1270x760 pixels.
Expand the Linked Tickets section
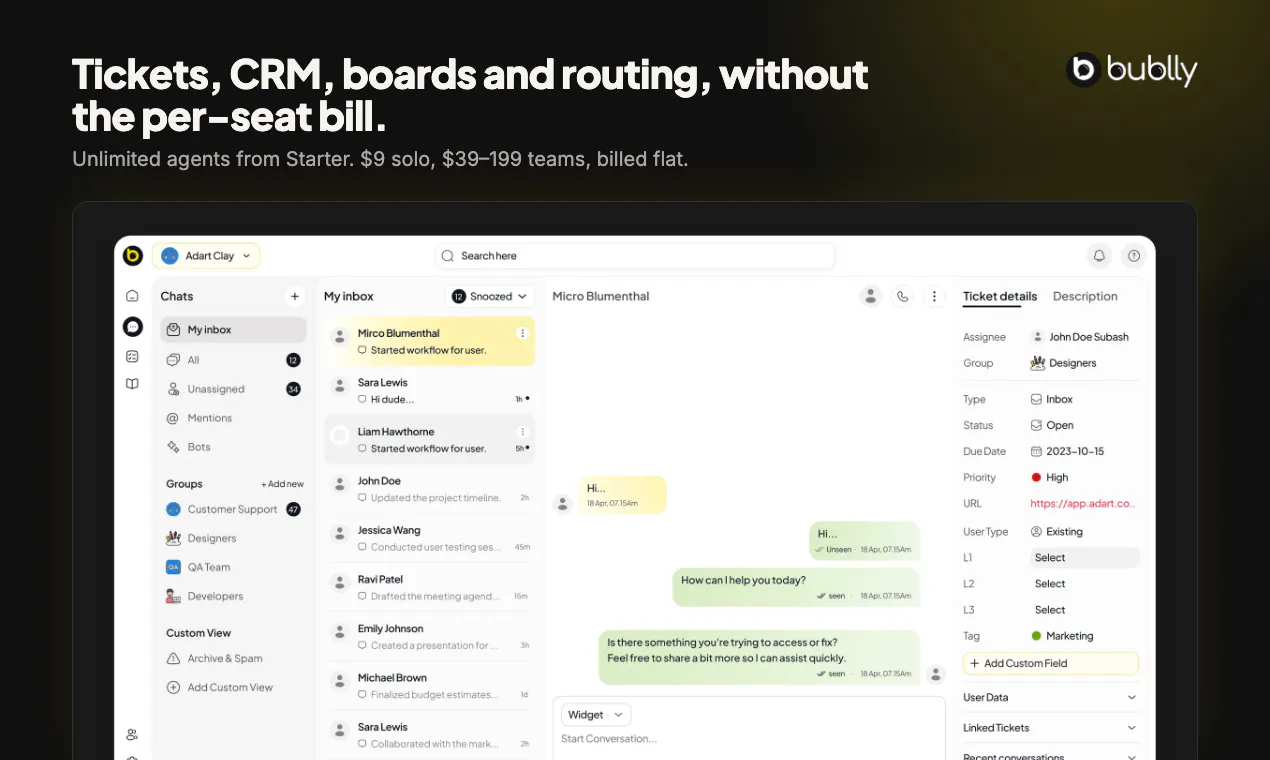1050,728
